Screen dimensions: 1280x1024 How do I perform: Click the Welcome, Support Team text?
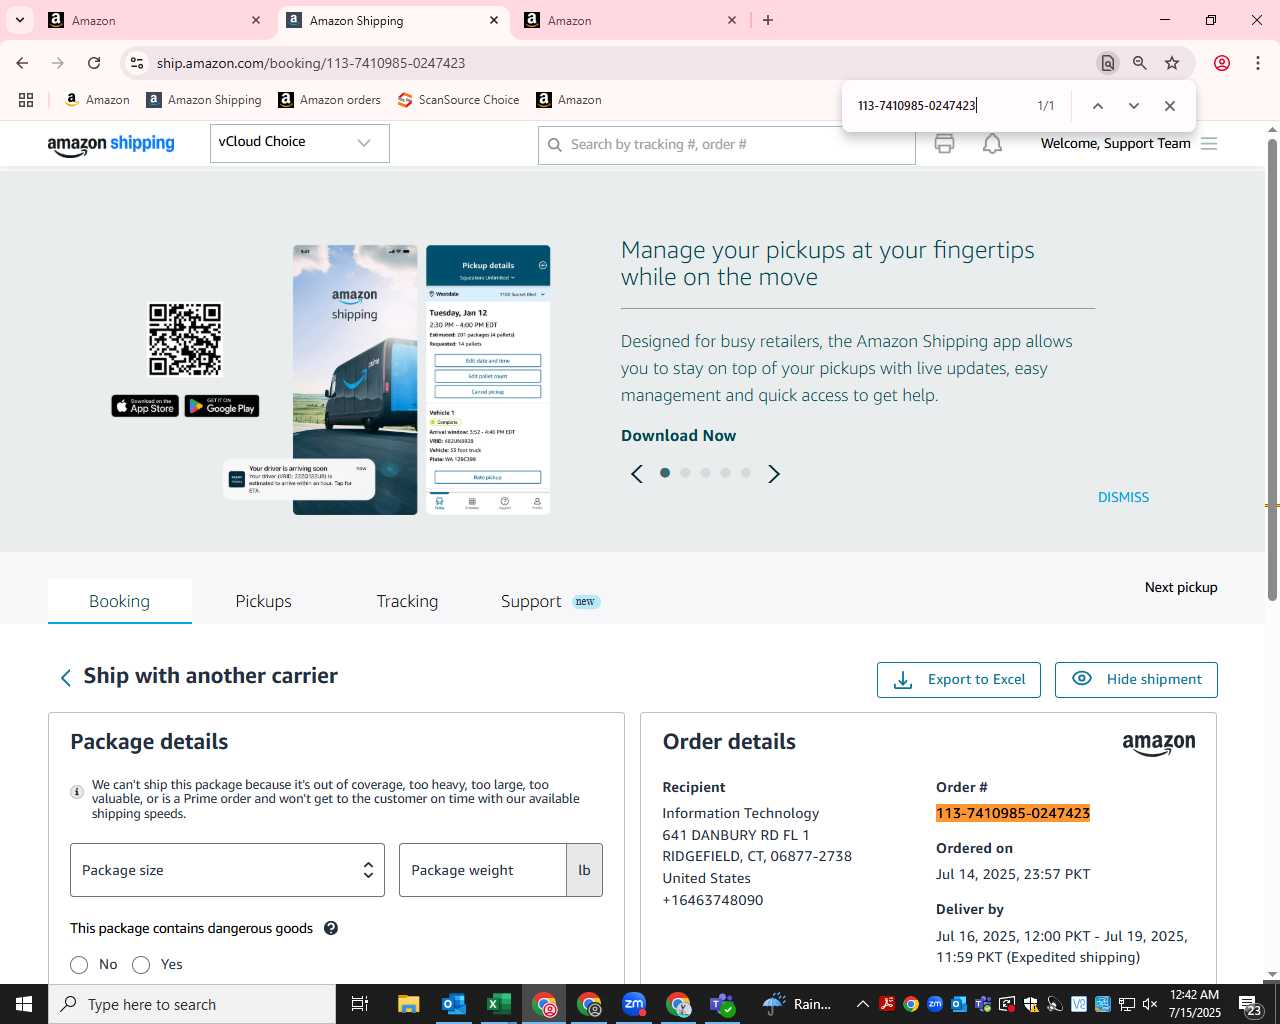click(x=1116, y=143)
